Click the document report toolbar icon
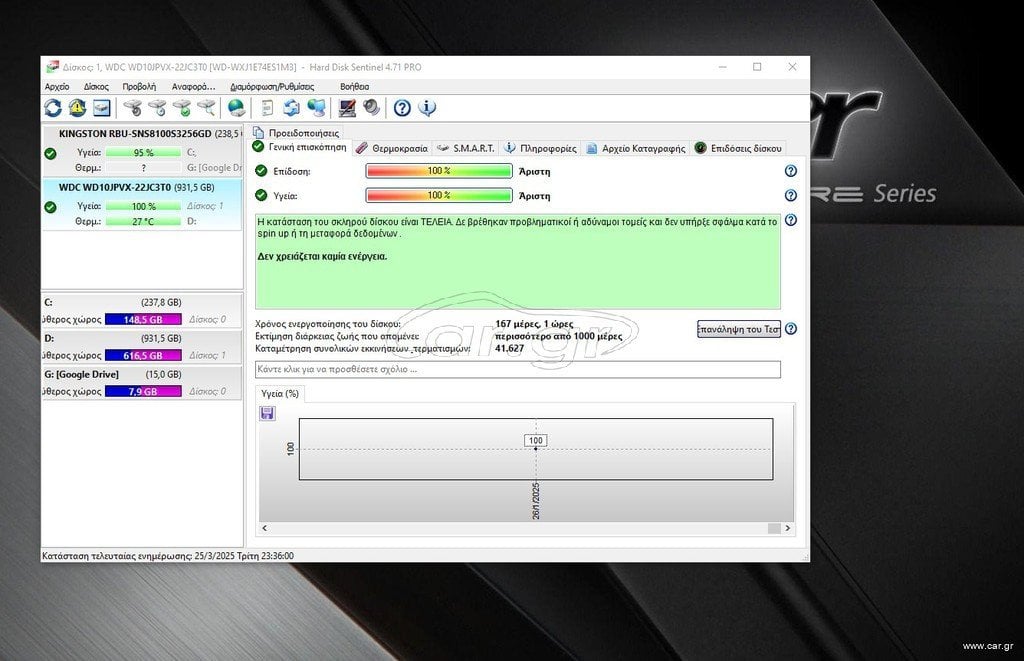Image resolution: width=1024 pixels, height=661 pixels. pos(267,108)
